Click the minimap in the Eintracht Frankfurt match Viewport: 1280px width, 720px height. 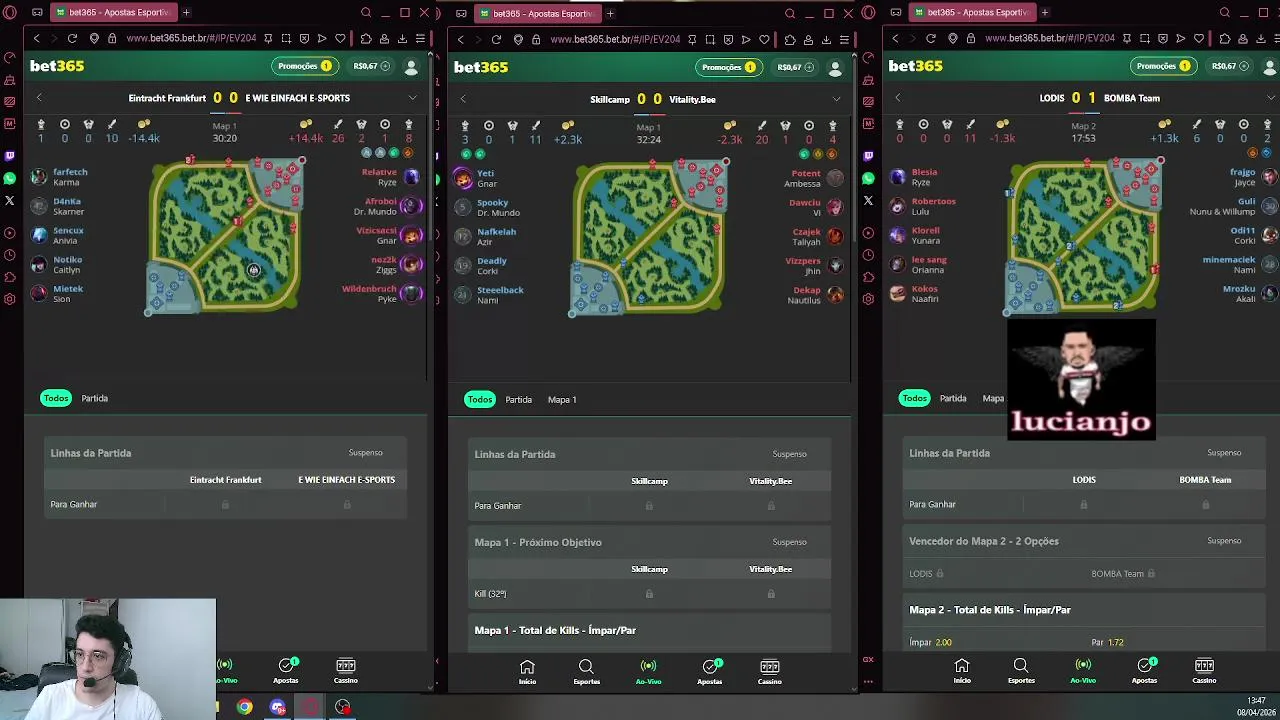(226, 236)
